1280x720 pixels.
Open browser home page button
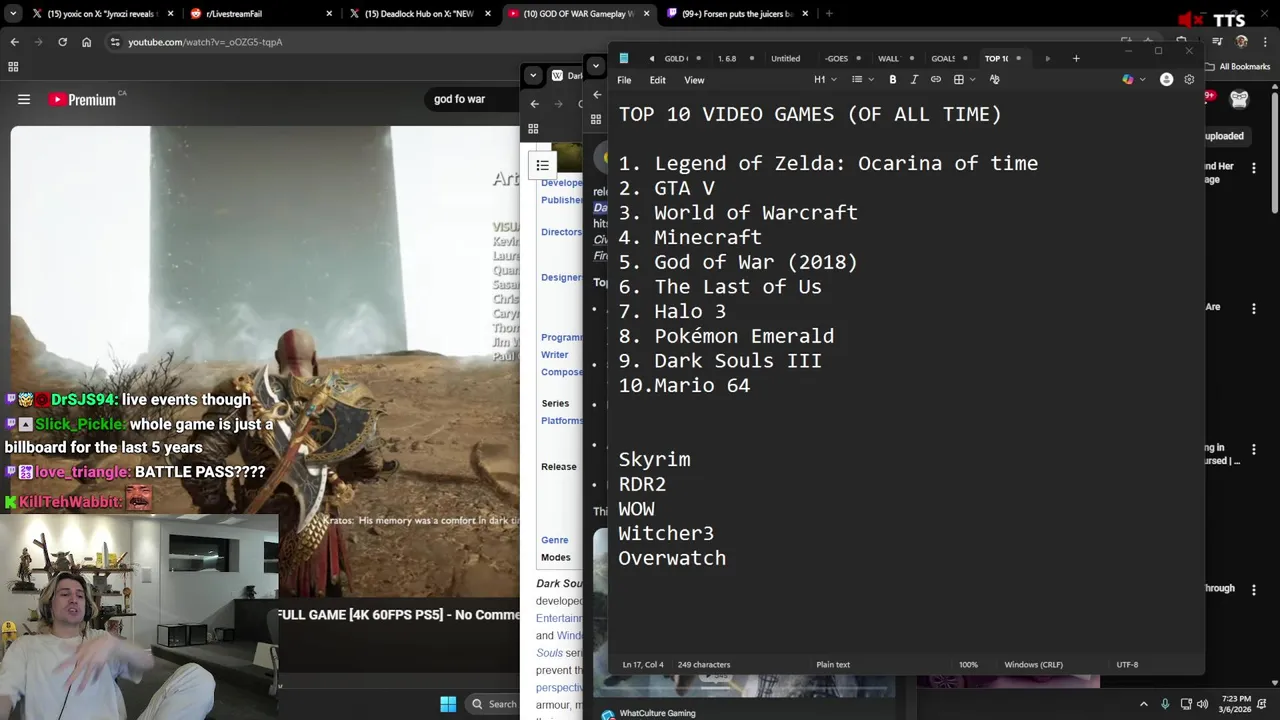[x=86, y=42]
